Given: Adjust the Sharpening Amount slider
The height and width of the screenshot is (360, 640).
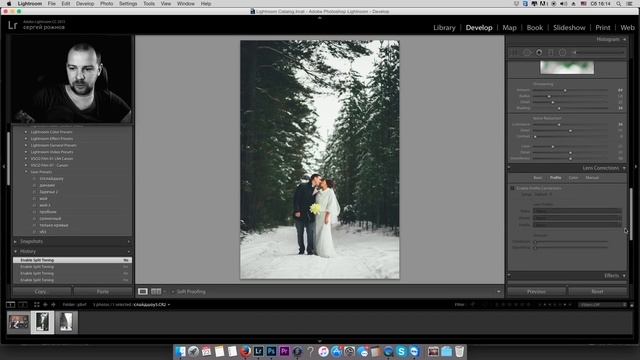Looking at the screenshot, I should (x=565, y=90).
